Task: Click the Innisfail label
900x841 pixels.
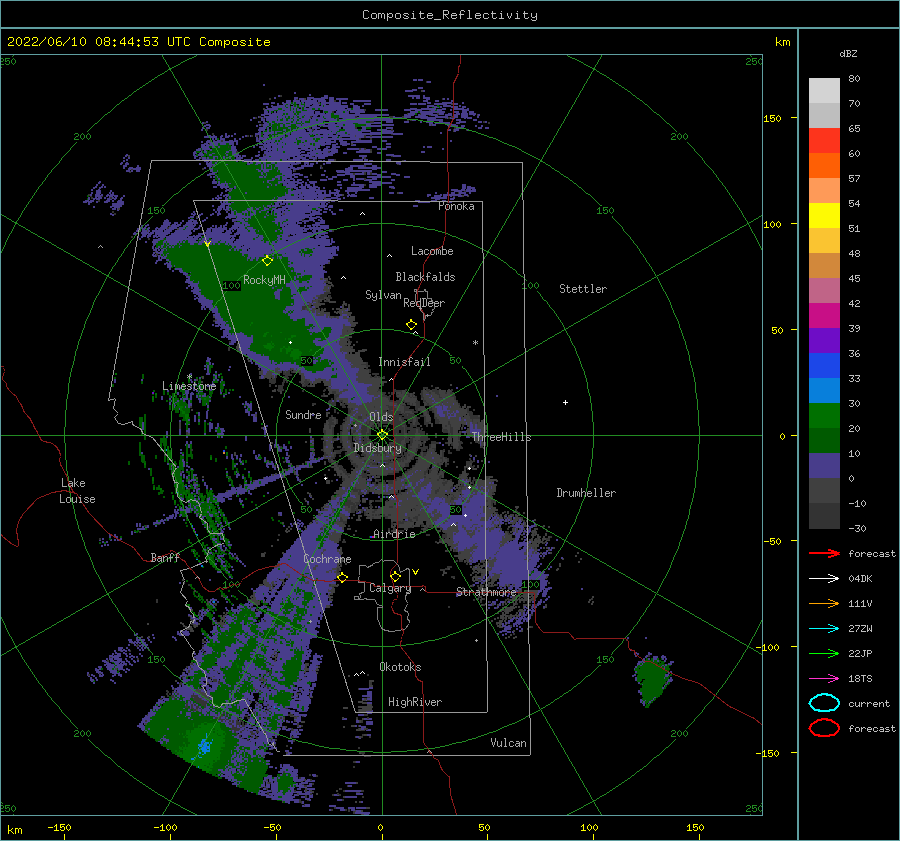Action: [404, 362]
